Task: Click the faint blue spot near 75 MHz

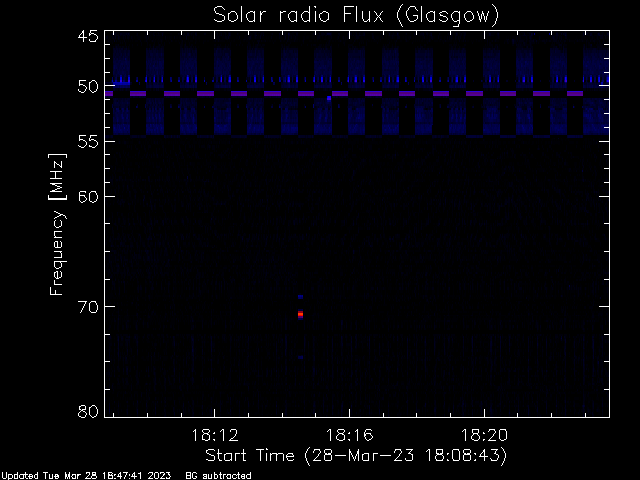Action: pos(300,357)
